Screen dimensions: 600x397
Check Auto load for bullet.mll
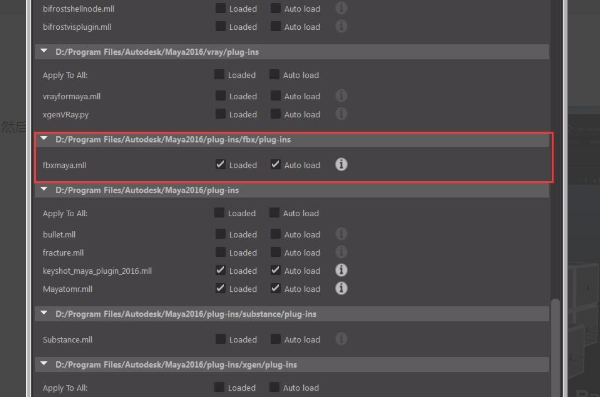276,234
